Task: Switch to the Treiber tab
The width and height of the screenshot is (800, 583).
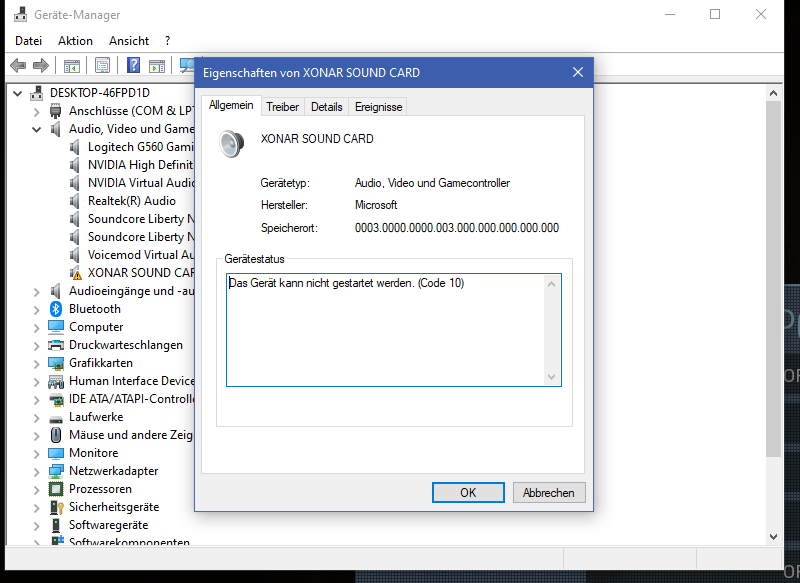Action: coord(283,107)
